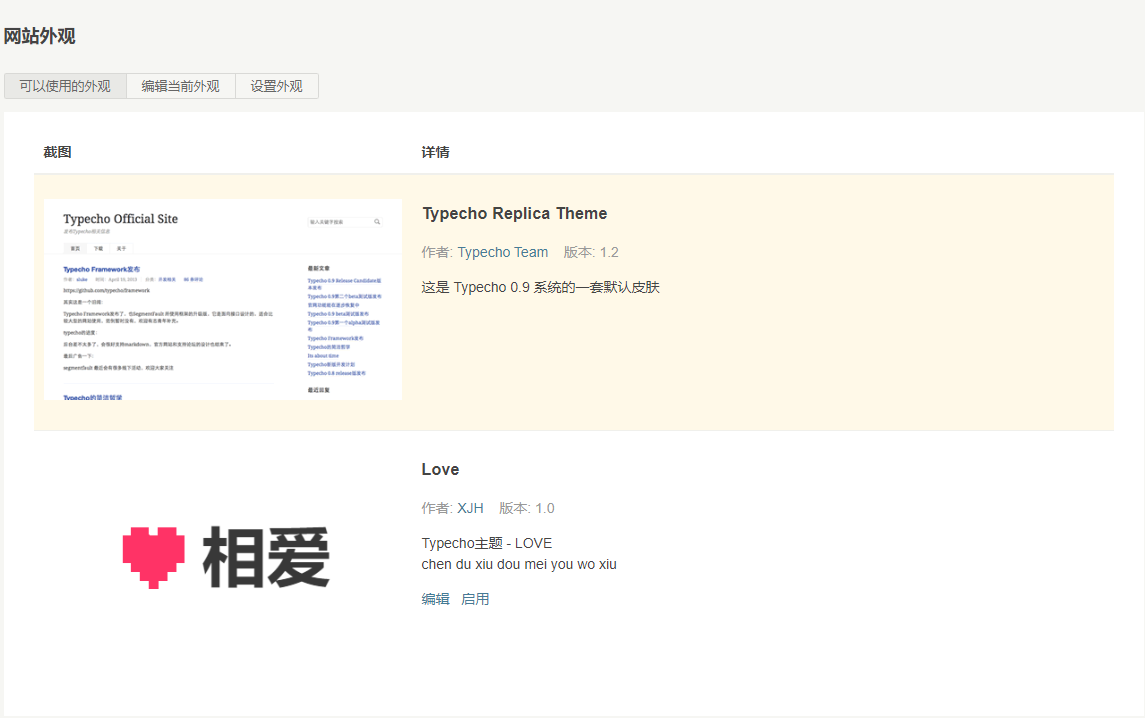Image resolution: width=1145 pixels, height=718 pixels.
Task: Click the Typecho Replica Theme title
Action: pyautogui.click(x=514, y=213)
